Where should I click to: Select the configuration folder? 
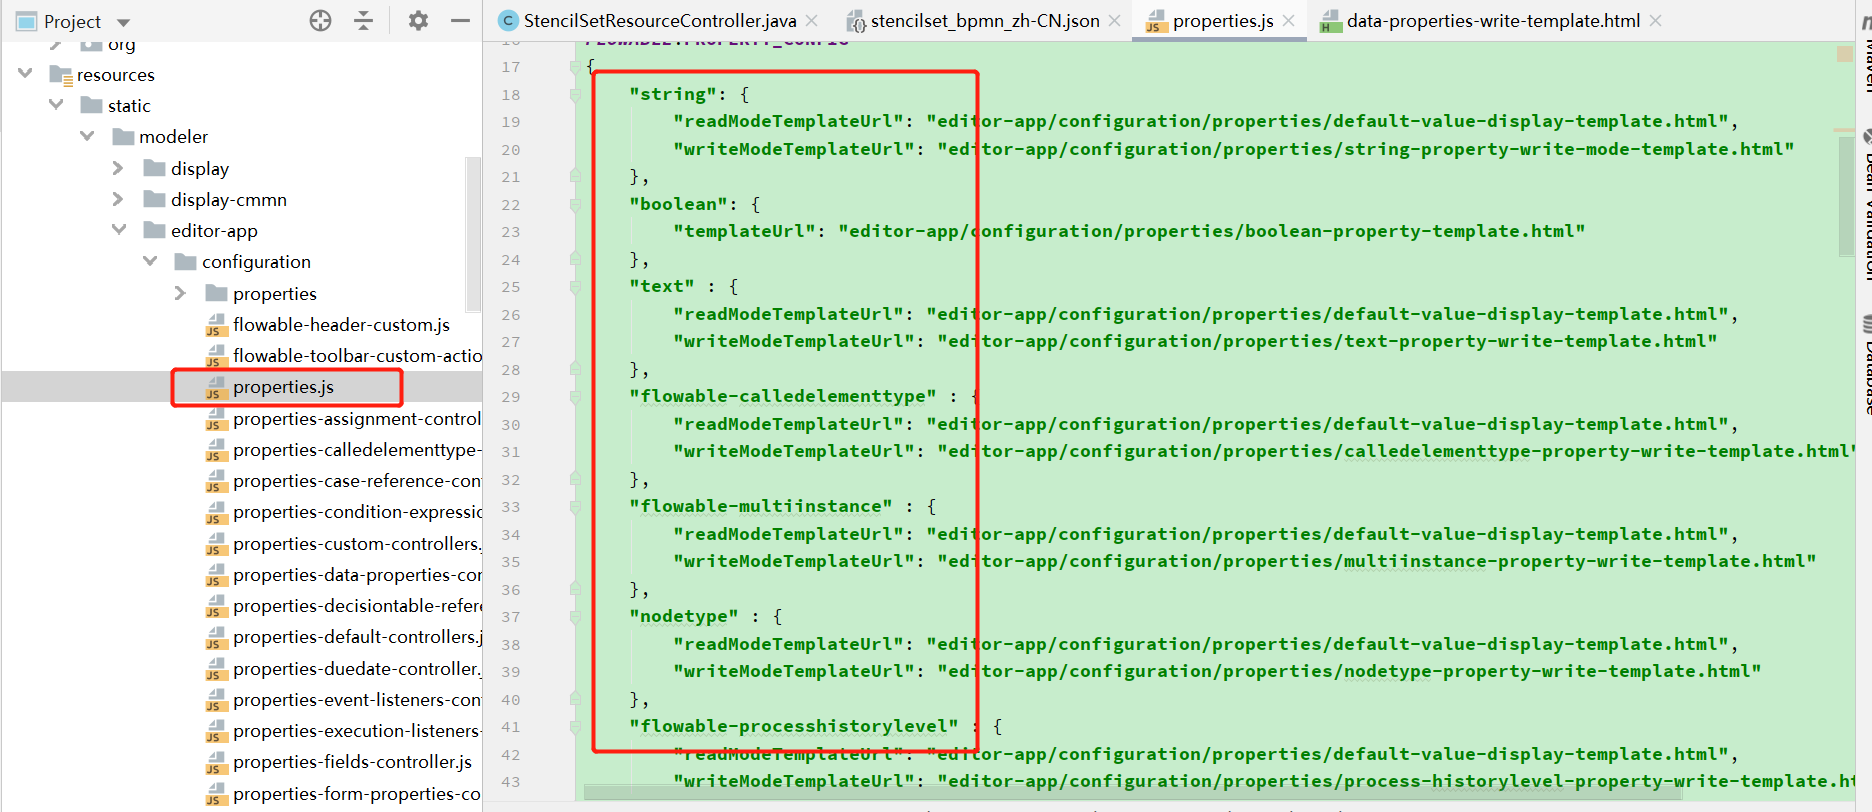[x=256, y=261]
